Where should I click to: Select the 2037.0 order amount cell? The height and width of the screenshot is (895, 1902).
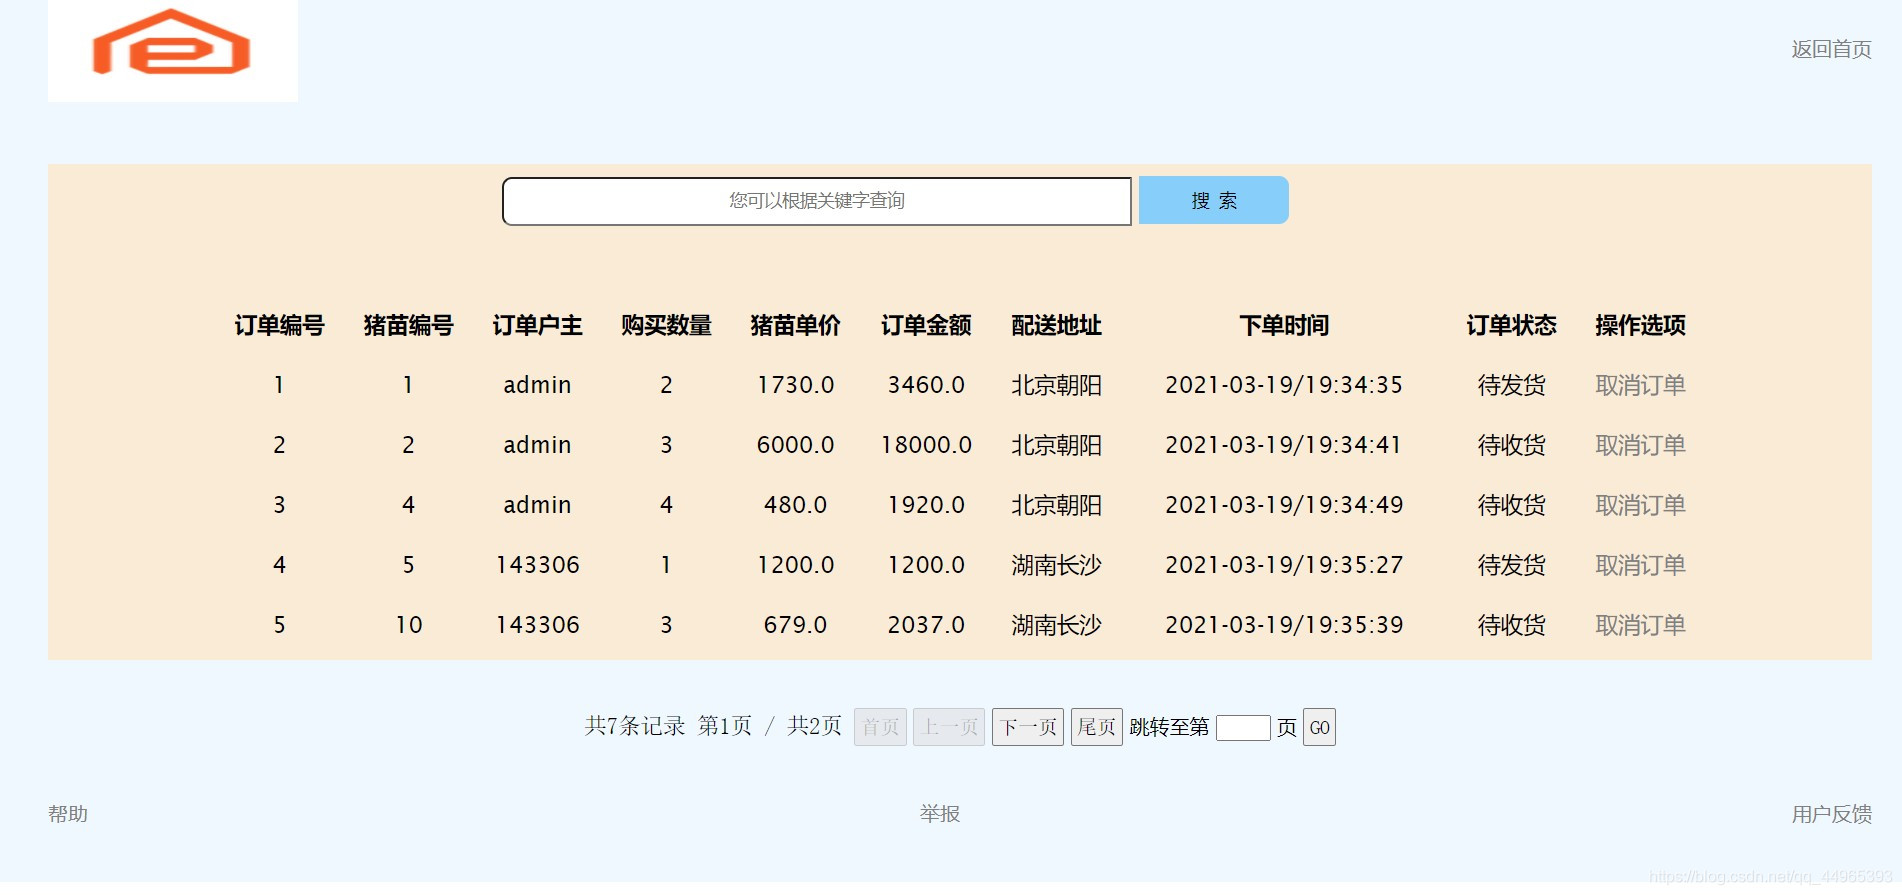[x=926, y=625]
